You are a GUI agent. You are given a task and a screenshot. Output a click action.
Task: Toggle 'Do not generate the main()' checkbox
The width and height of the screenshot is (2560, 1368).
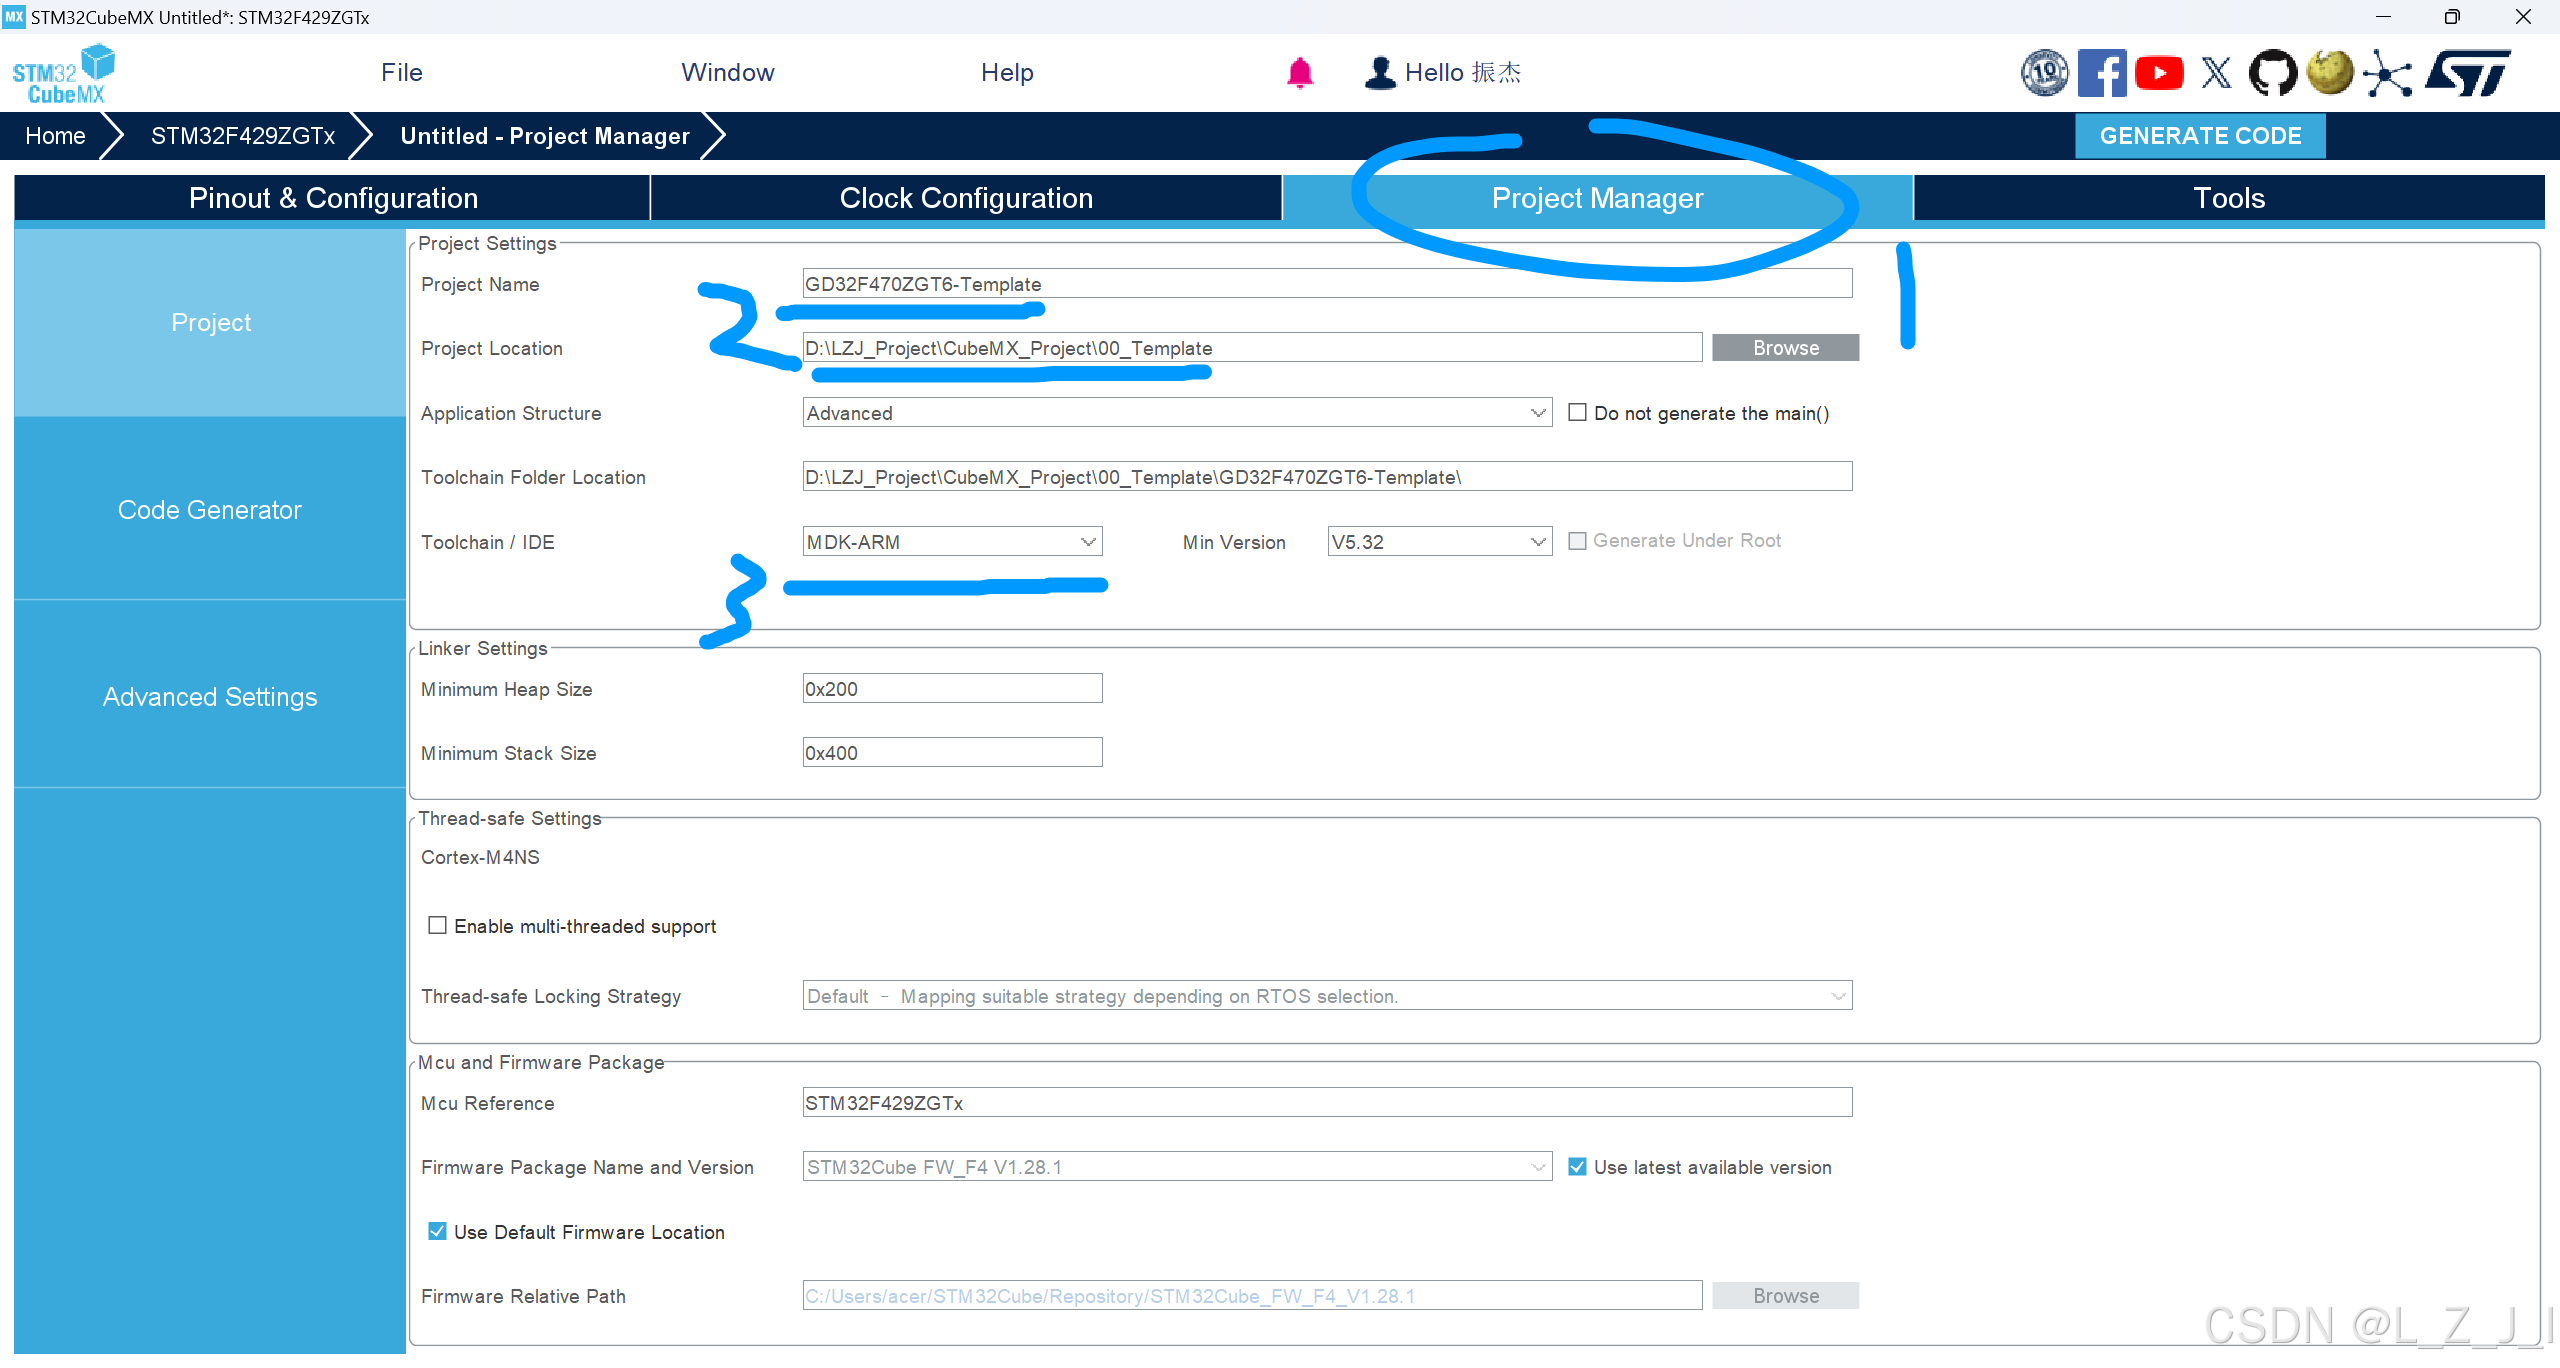[1577, 413]
